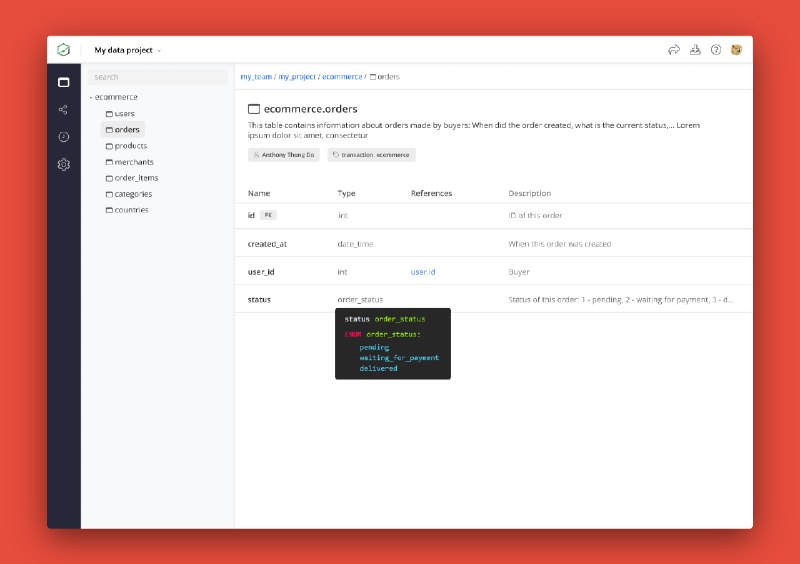
Task: Click the search input field
Action: [x=157, y=77]
